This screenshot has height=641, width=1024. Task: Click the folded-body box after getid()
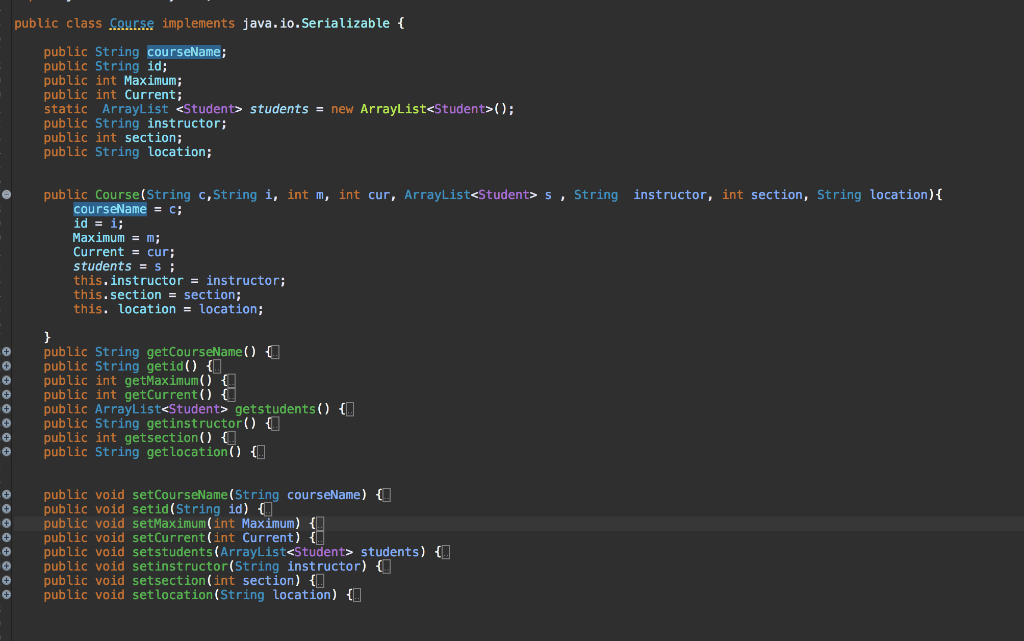coord(217,367)
